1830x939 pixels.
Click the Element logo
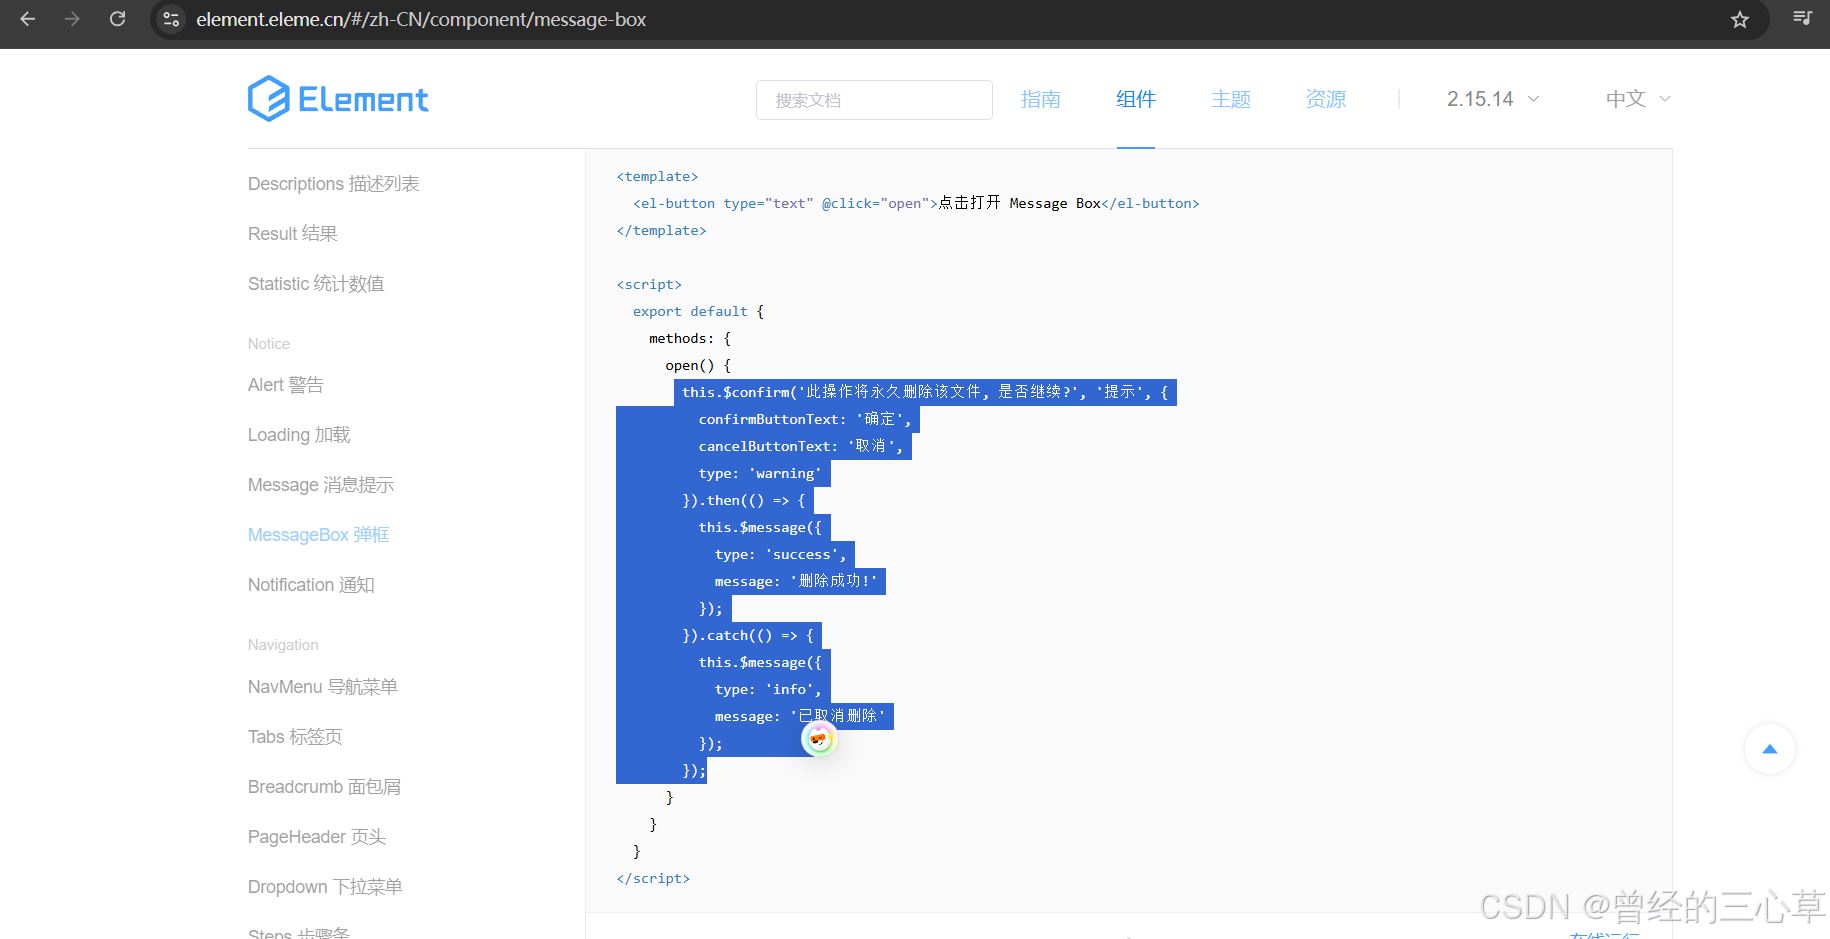pos(338,99)
